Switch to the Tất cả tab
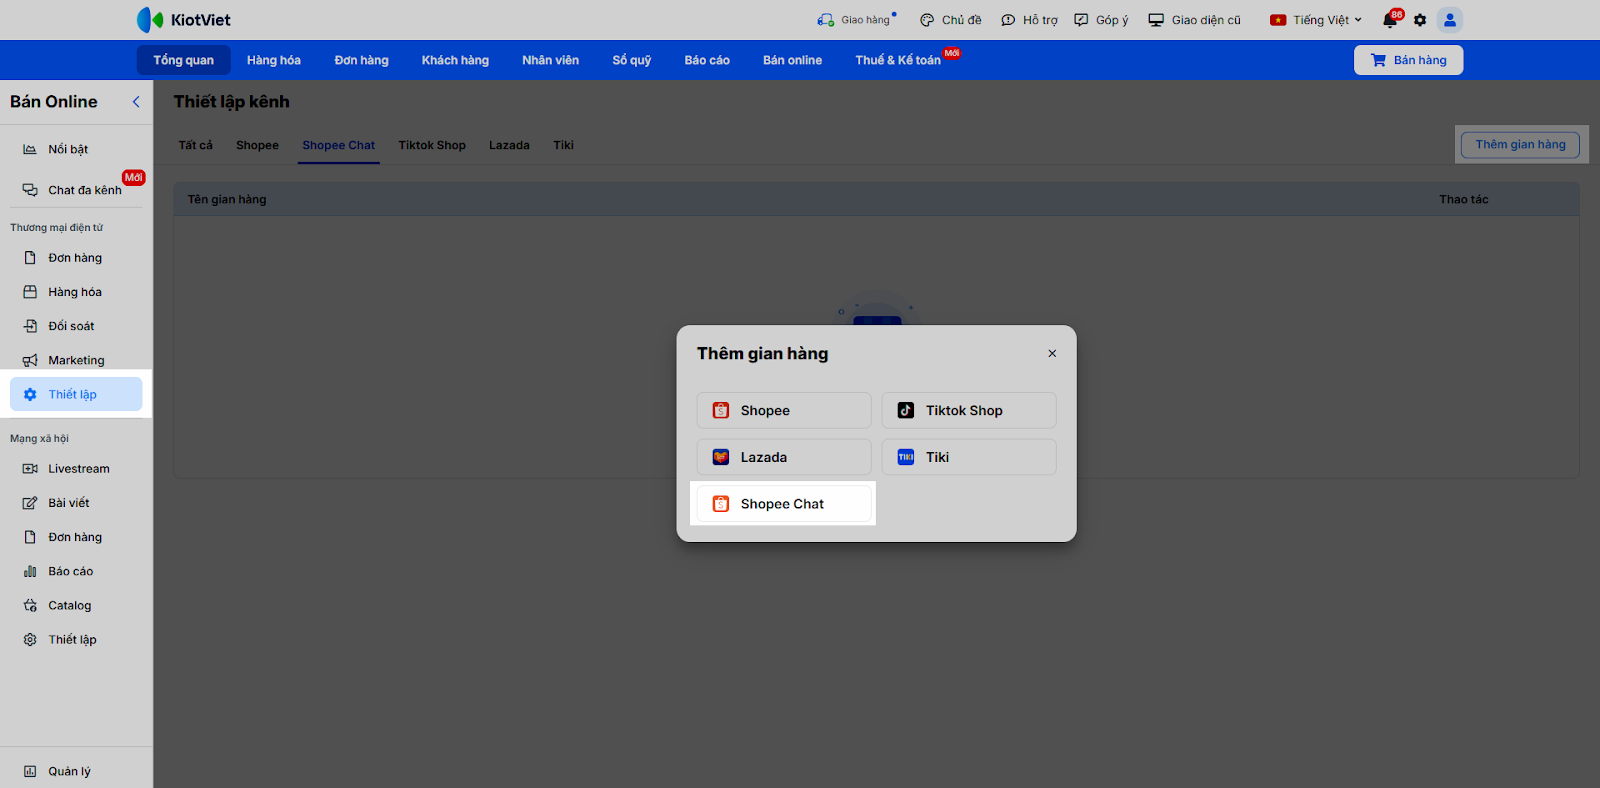Screen dimensions: 1600x788 (x=196, y=145)
